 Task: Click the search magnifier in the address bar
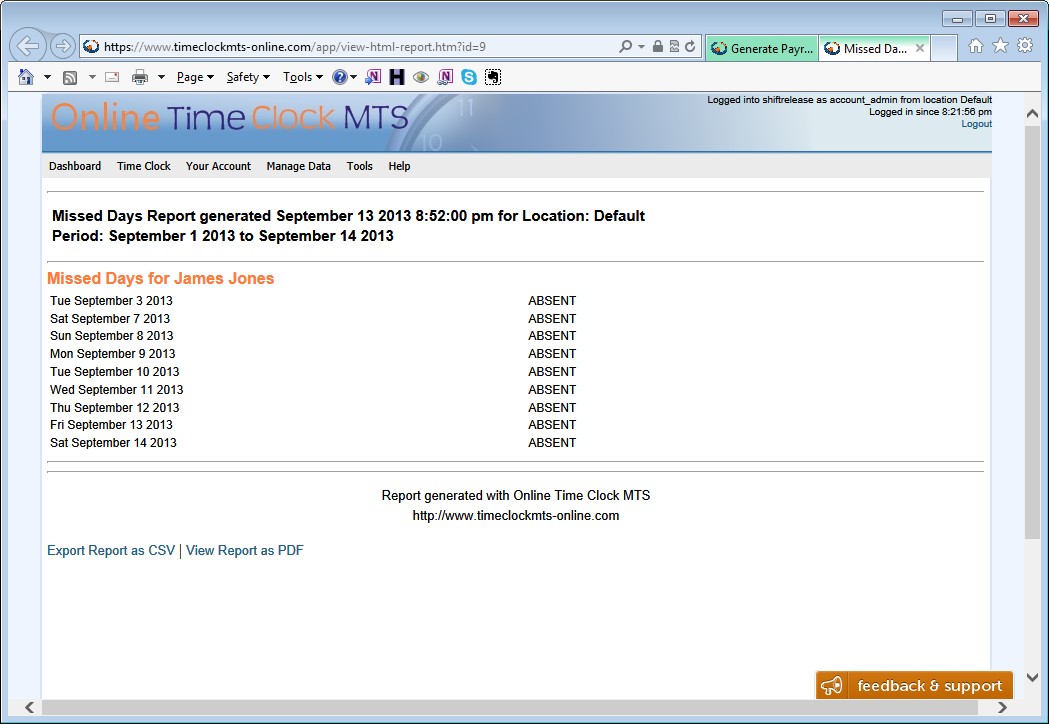(x=626, y=46)
